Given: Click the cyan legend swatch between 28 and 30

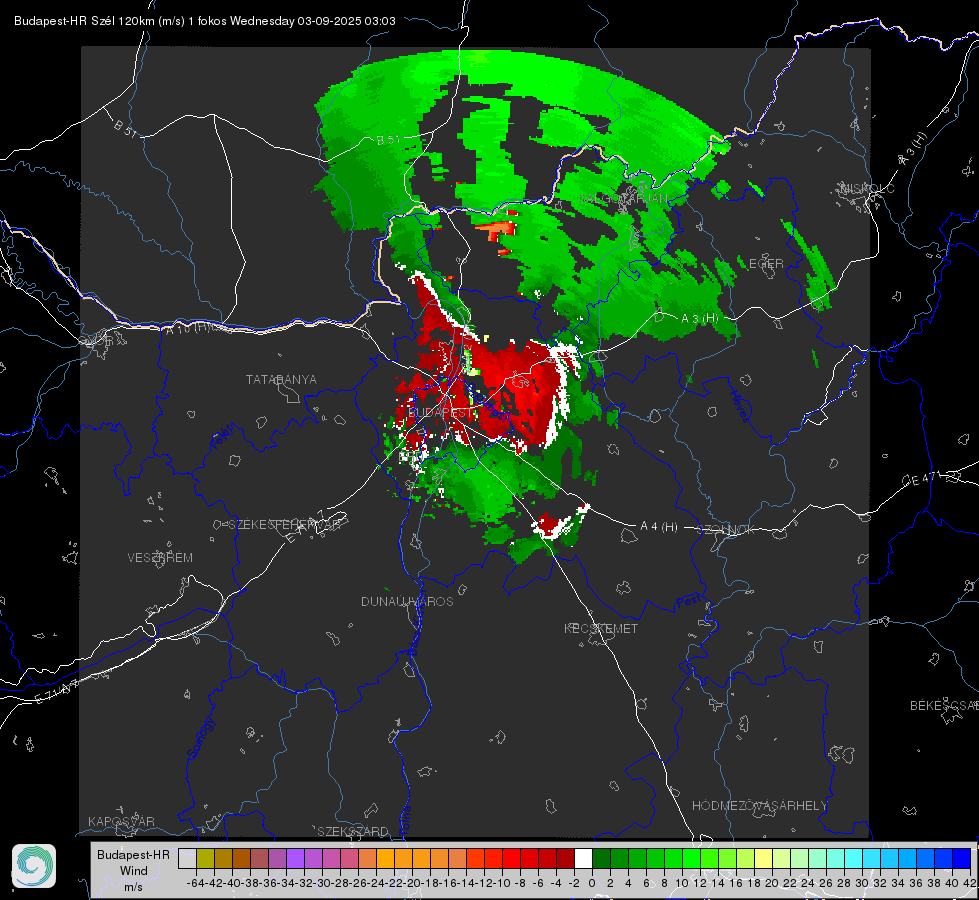Looking at the screenshot, I should point(853,858).
